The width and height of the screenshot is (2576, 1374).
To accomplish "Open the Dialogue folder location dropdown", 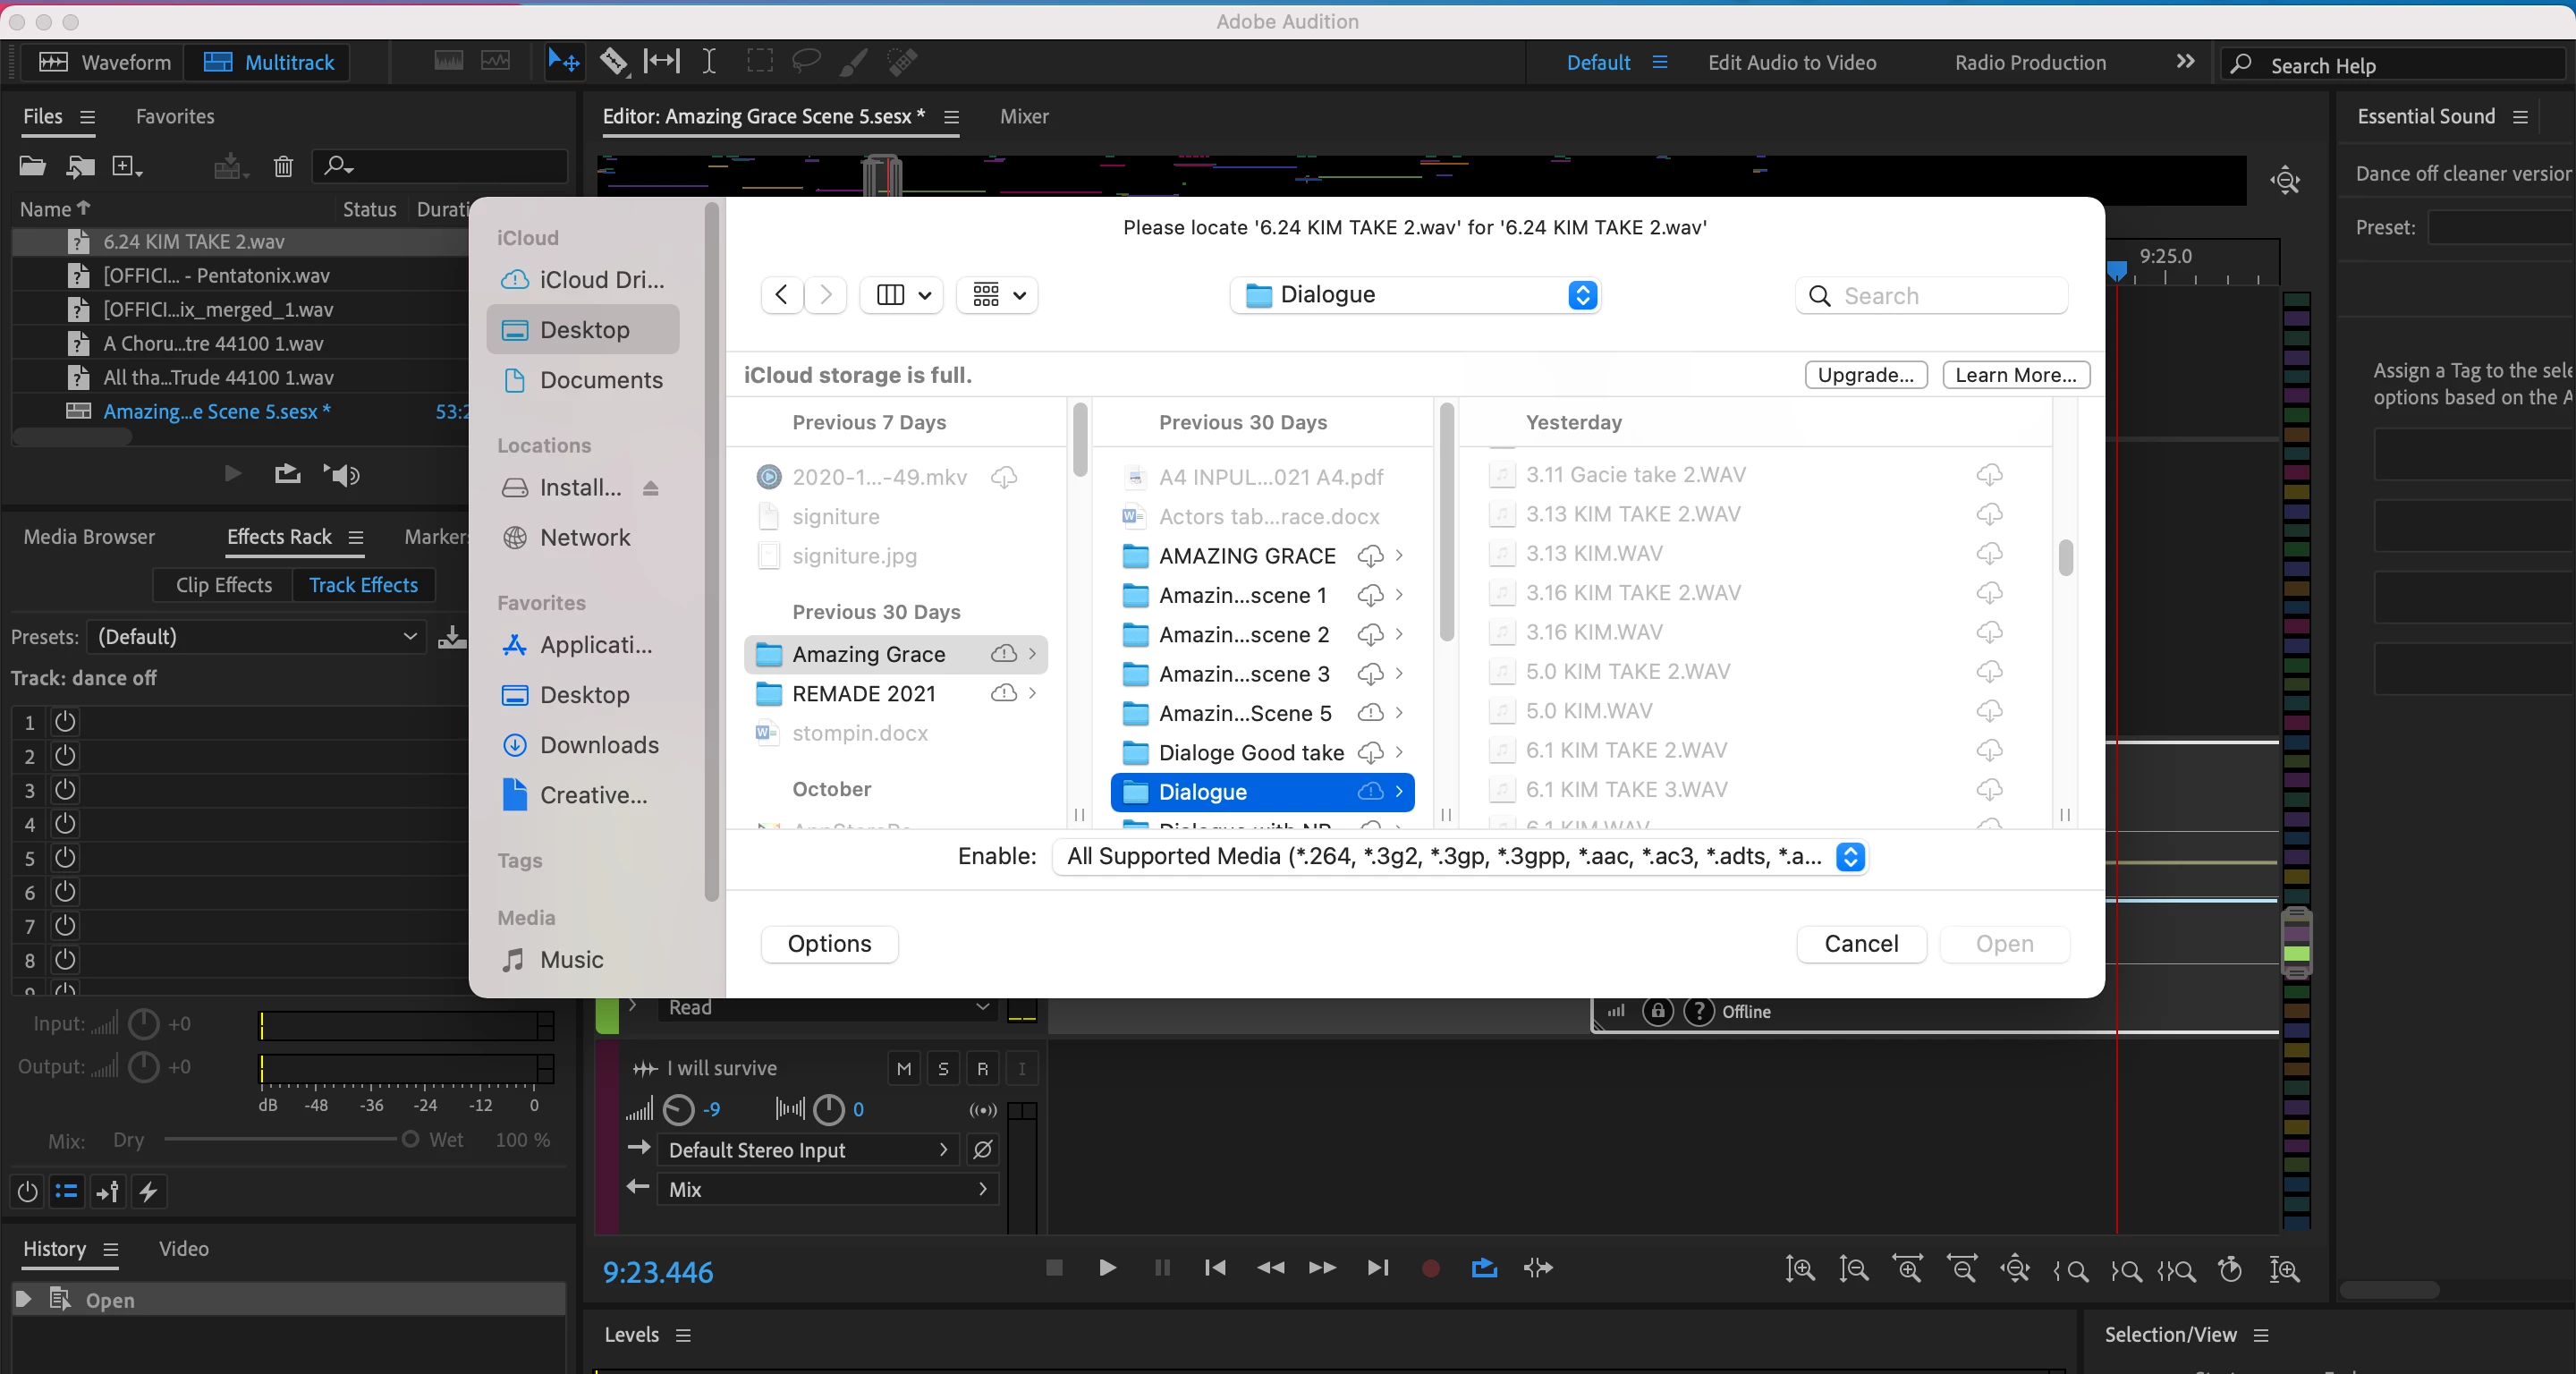I will pos(1414,295).
